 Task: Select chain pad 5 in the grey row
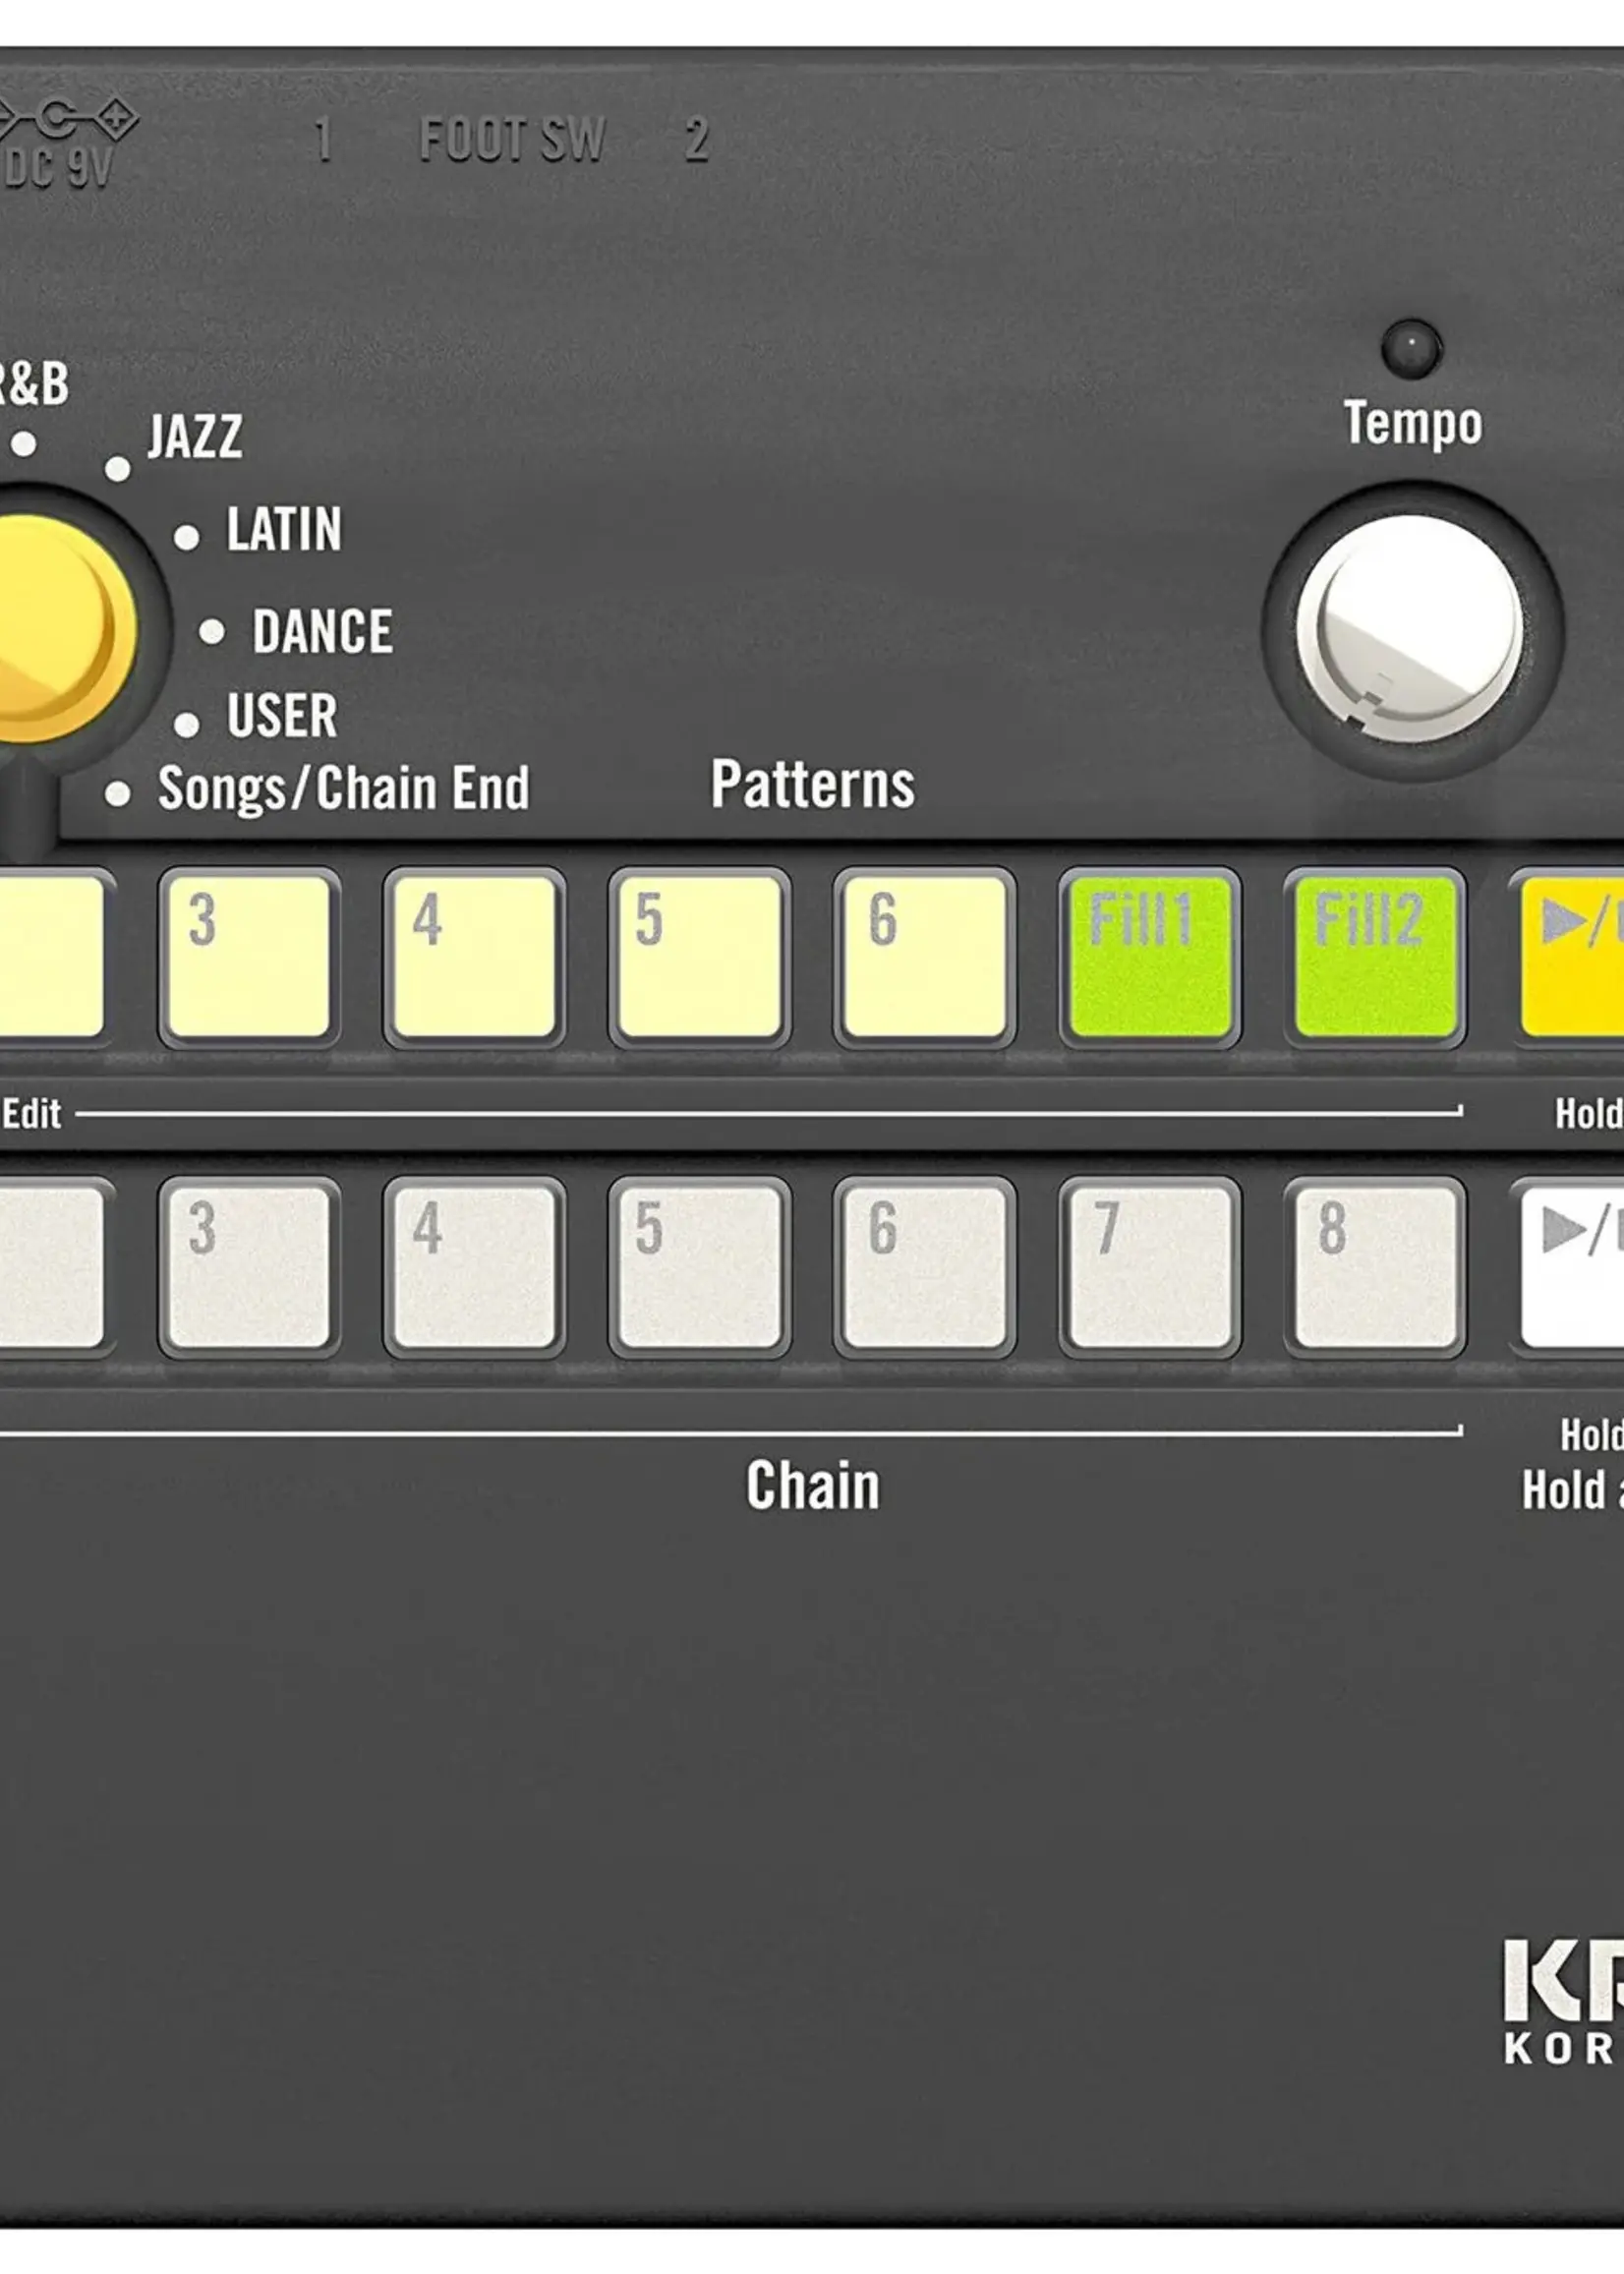(700, 1268)
